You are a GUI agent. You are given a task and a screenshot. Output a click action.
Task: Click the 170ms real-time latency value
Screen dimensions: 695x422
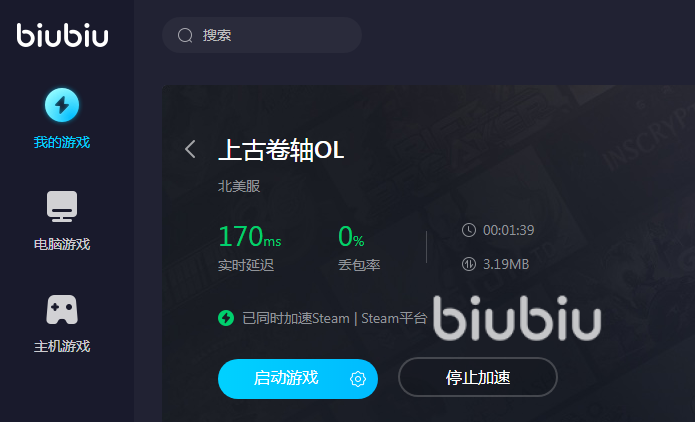250,236
